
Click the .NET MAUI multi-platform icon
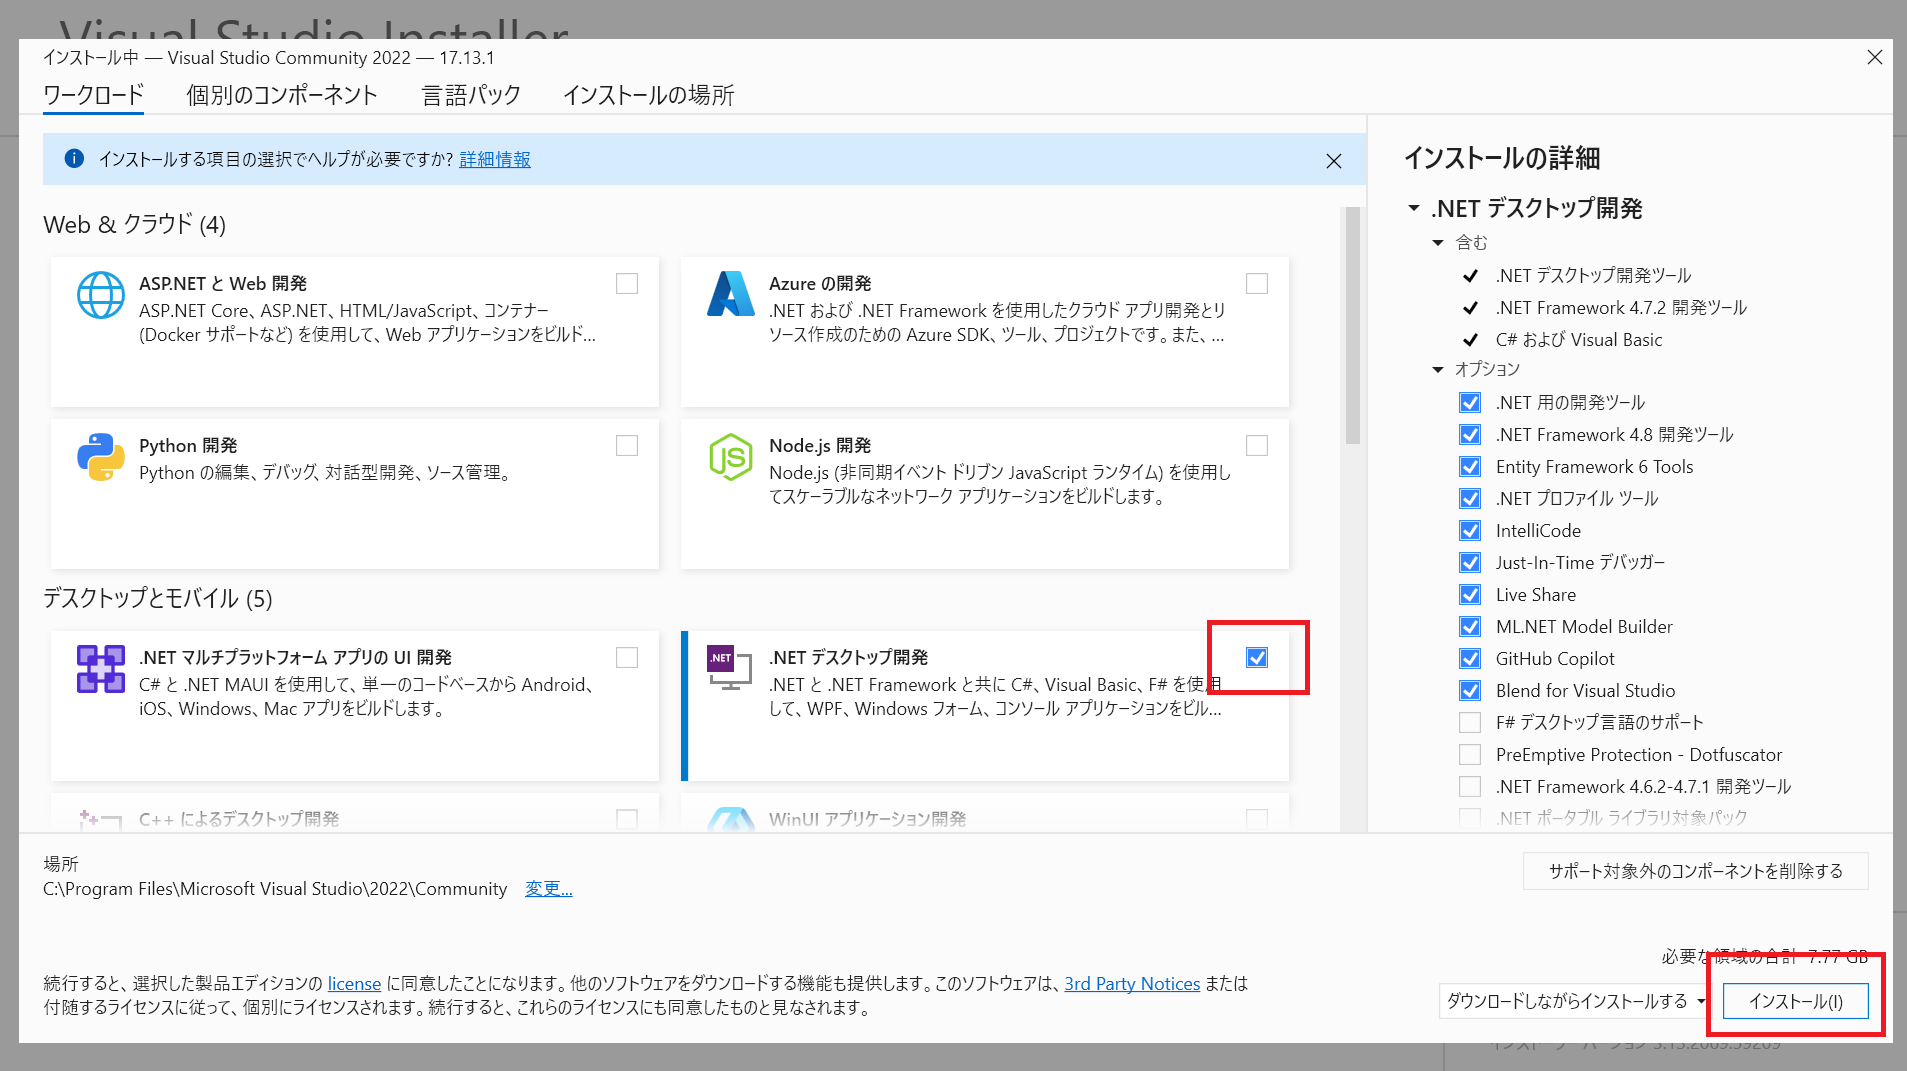pos(101,669)
